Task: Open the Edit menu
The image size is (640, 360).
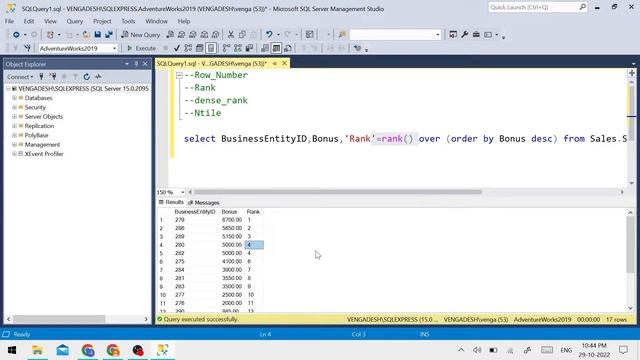Action: click(x=29, y=21)
